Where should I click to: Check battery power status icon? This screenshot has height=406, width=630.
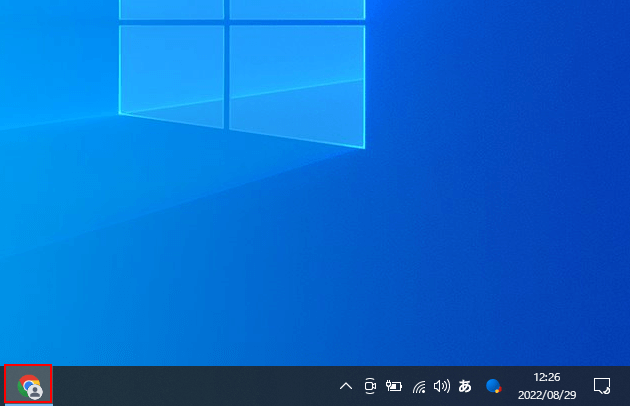(394, 386)
